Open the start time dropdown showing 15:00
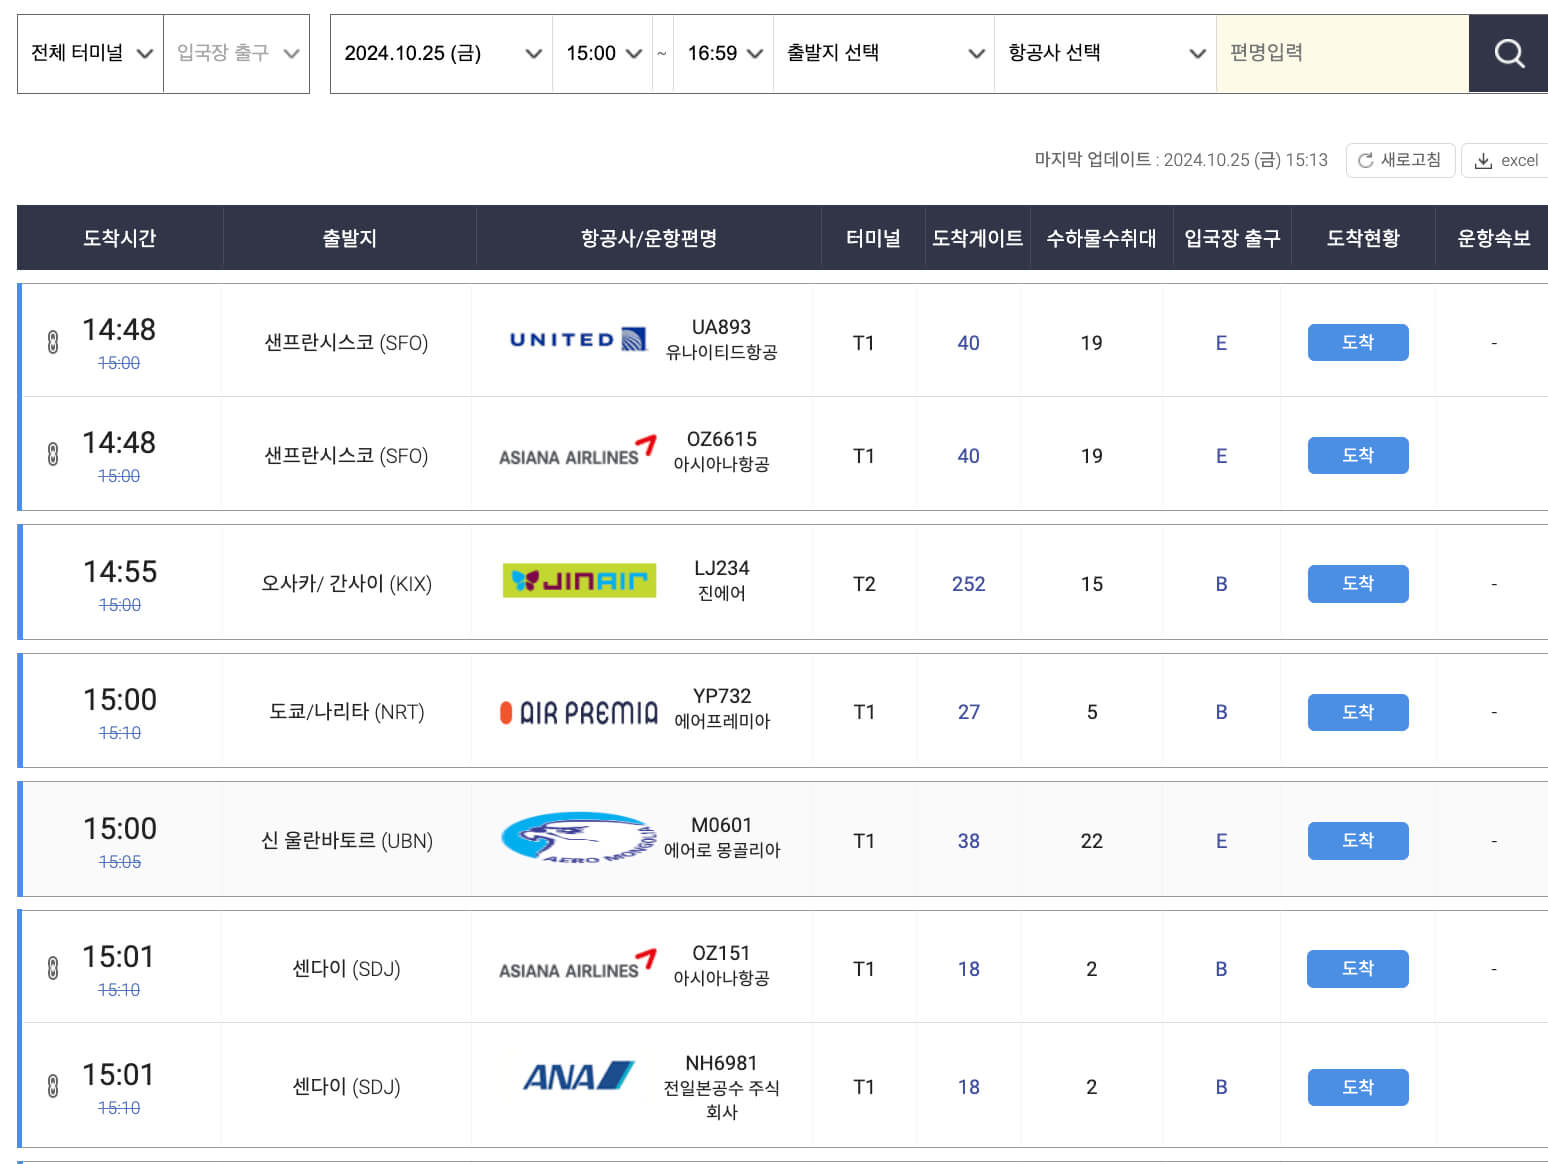 pyautogui.click(x=603, y=53)
